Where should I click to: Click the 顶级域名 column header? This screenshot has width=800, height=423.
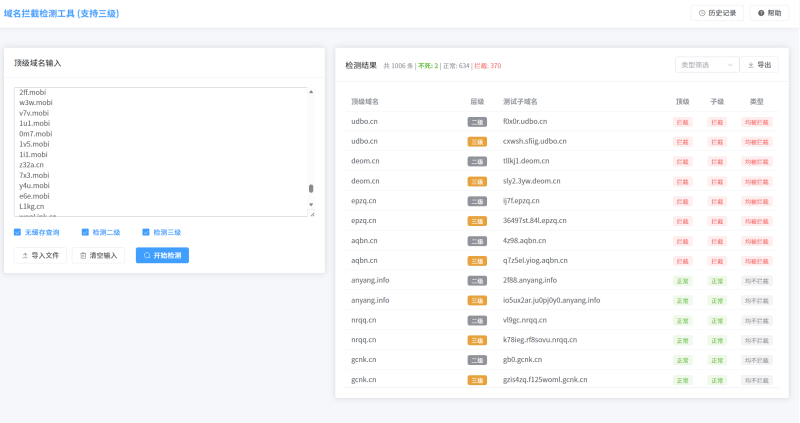click(365, 101)
